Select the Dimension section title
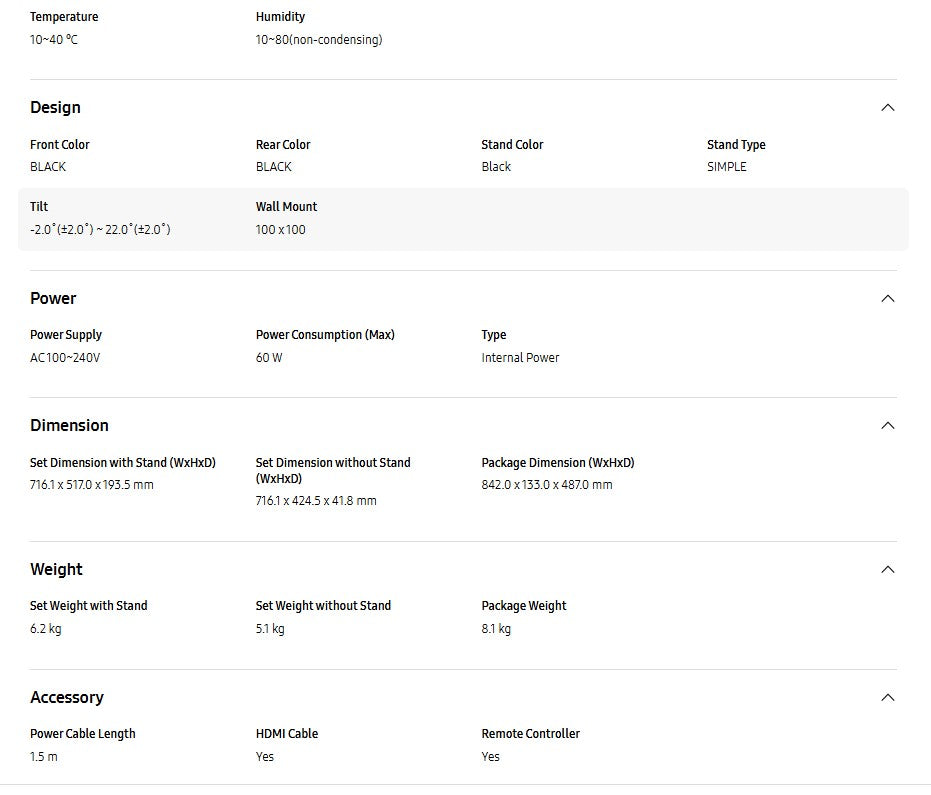The width and height of the screenshot is (931, 795). 69,426
